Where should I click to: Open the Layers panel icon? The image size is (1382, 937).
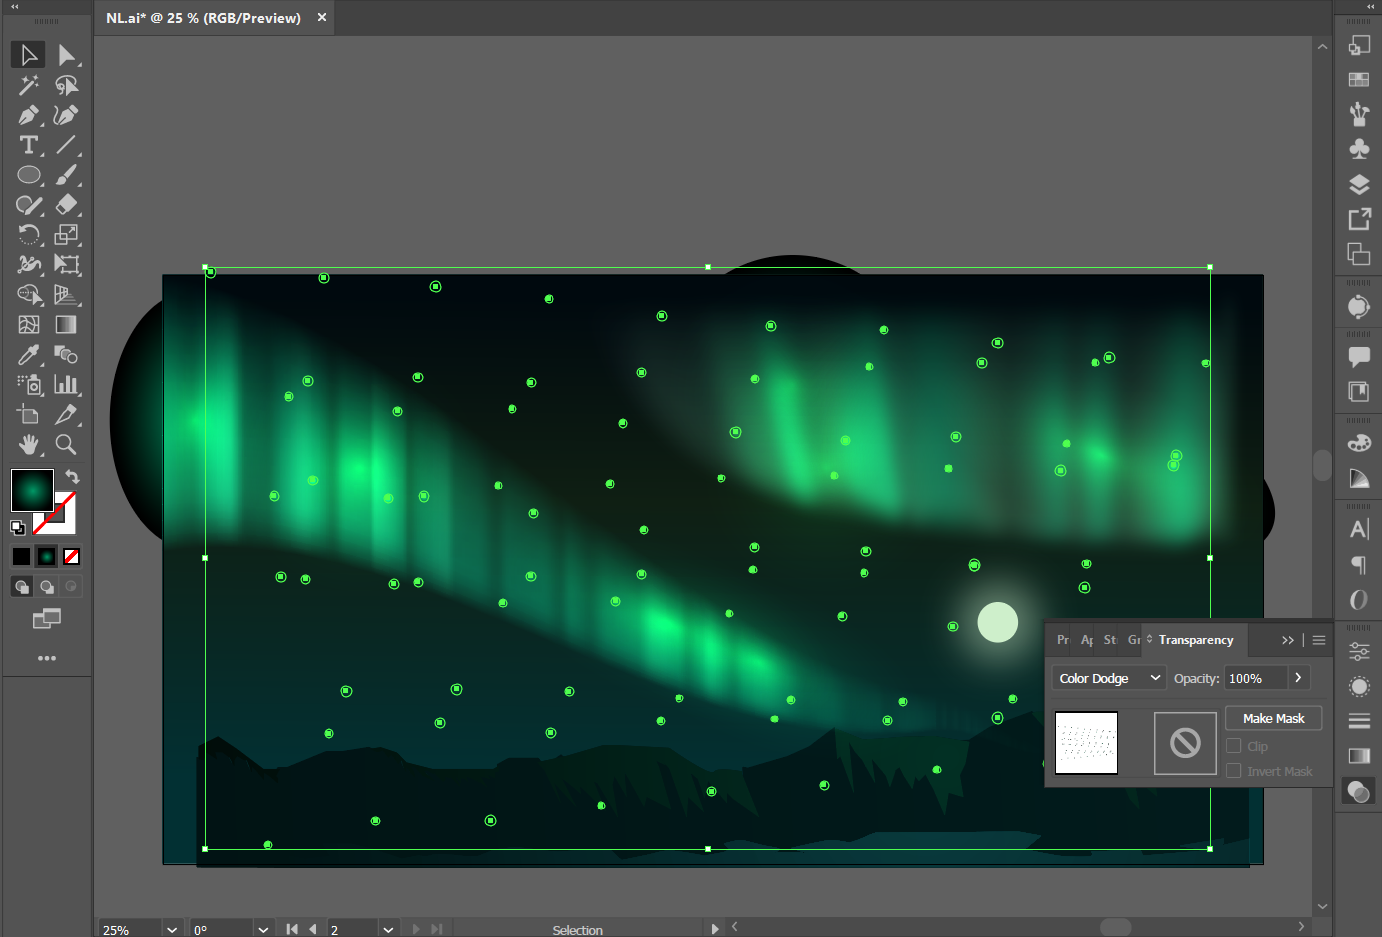pos(1359,184)
